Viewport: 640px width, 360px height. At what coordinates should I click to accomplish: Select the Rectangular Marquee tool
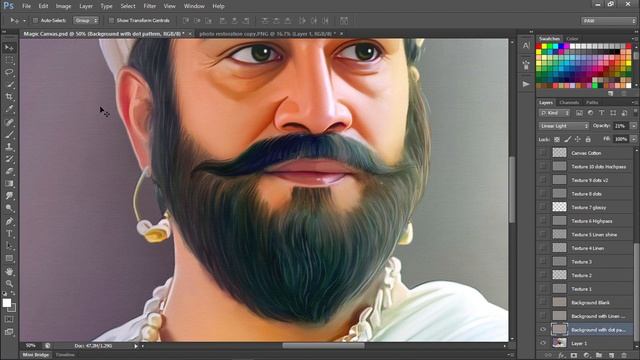[9, 60]
